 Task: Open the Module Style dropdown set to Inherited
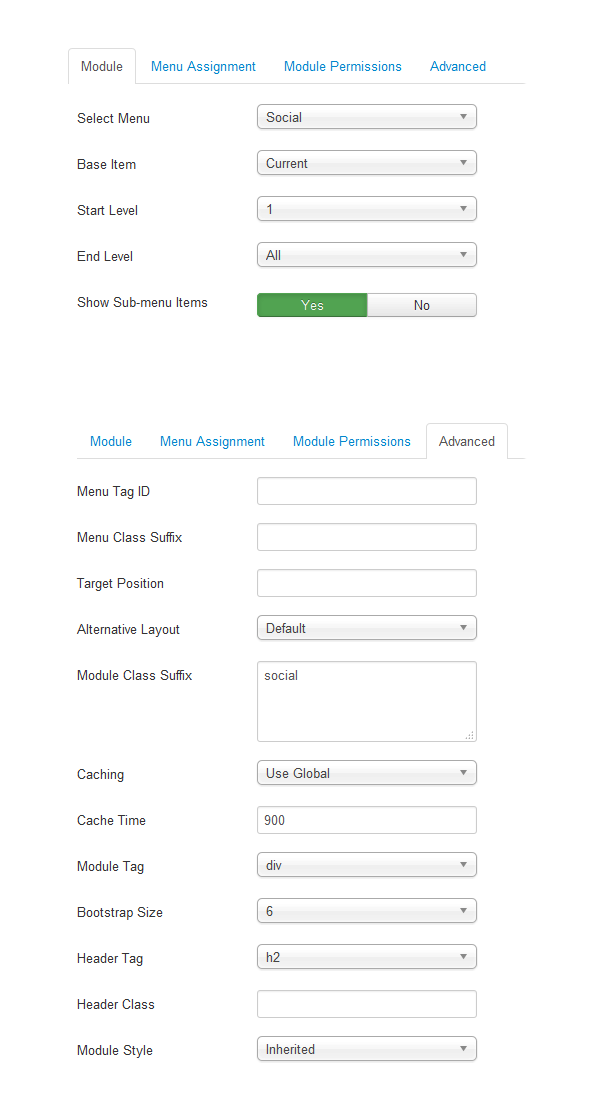point(366,1049)
